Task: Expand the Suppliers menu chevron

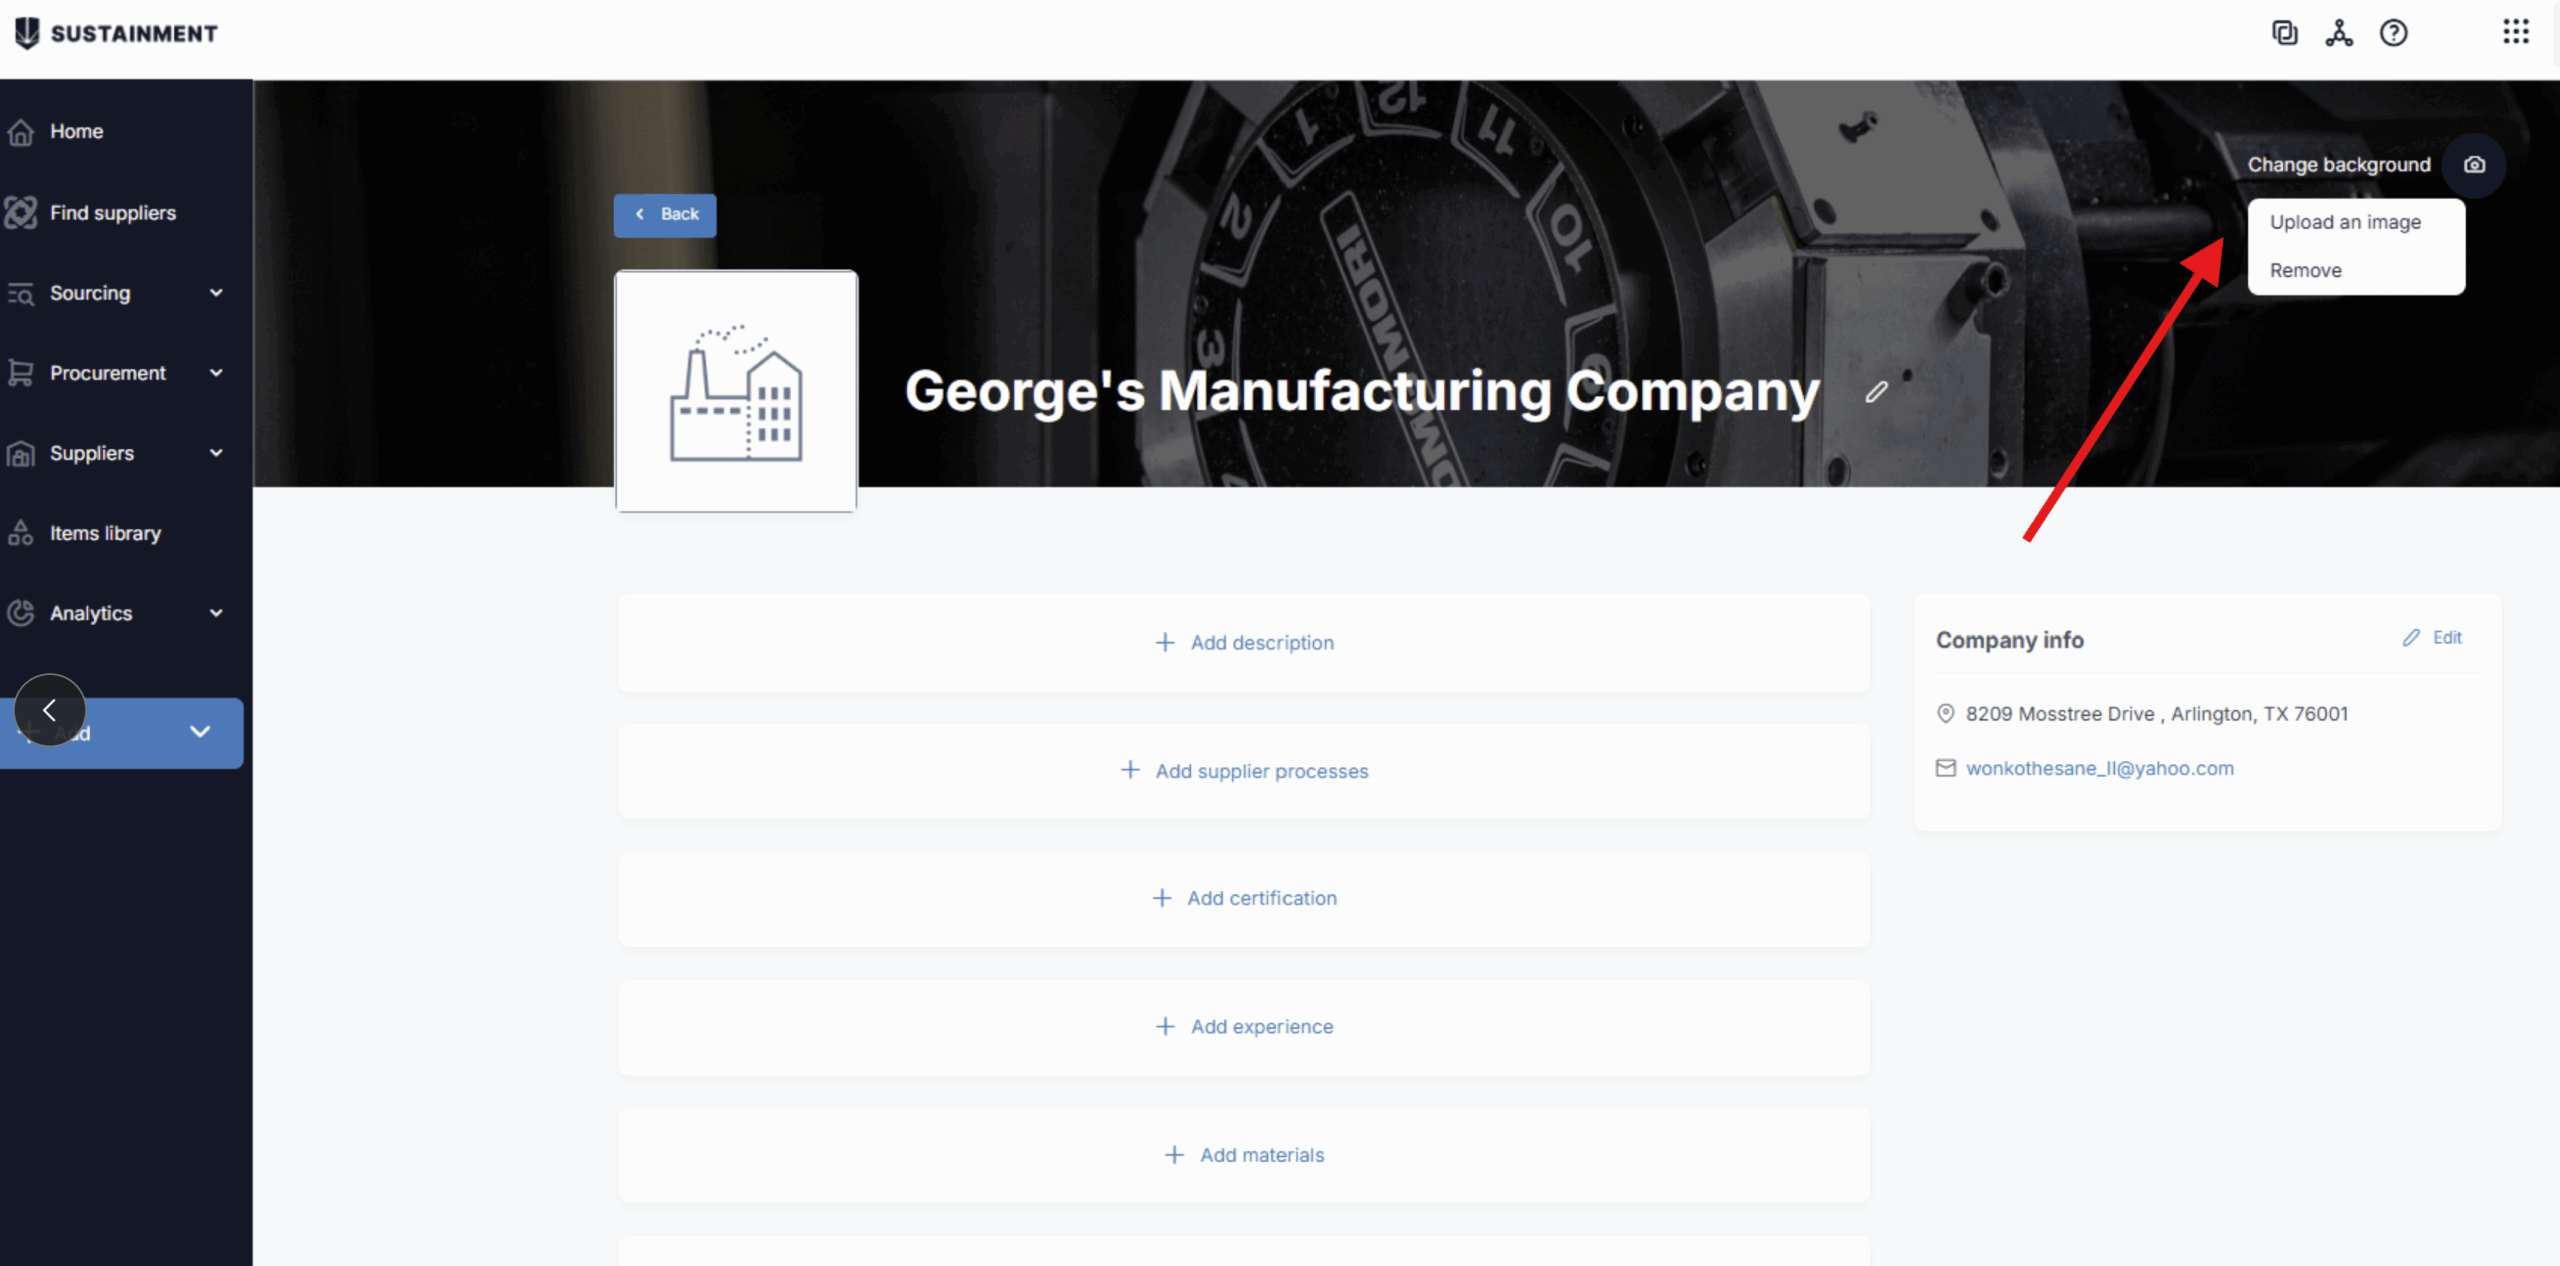Action: (x=216, y=453)
